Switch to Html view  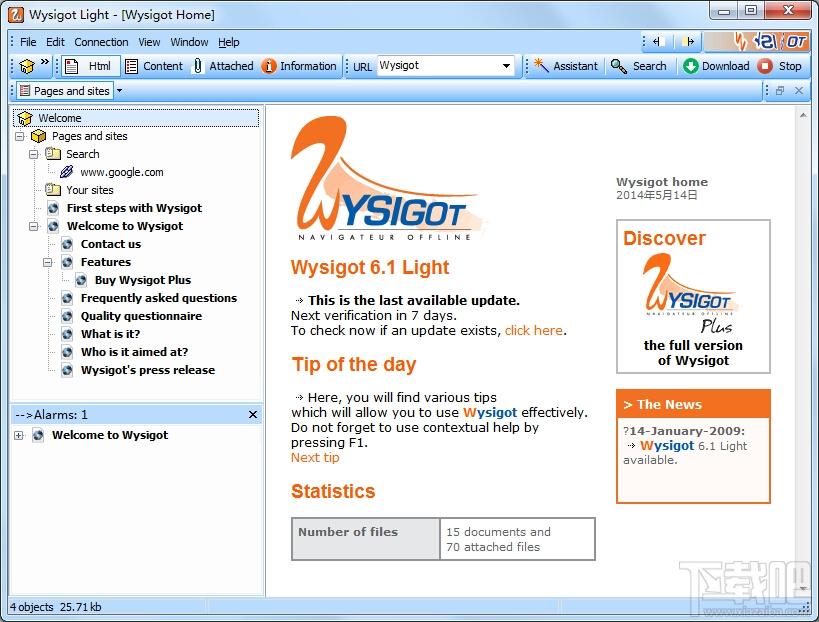(91, 66)
